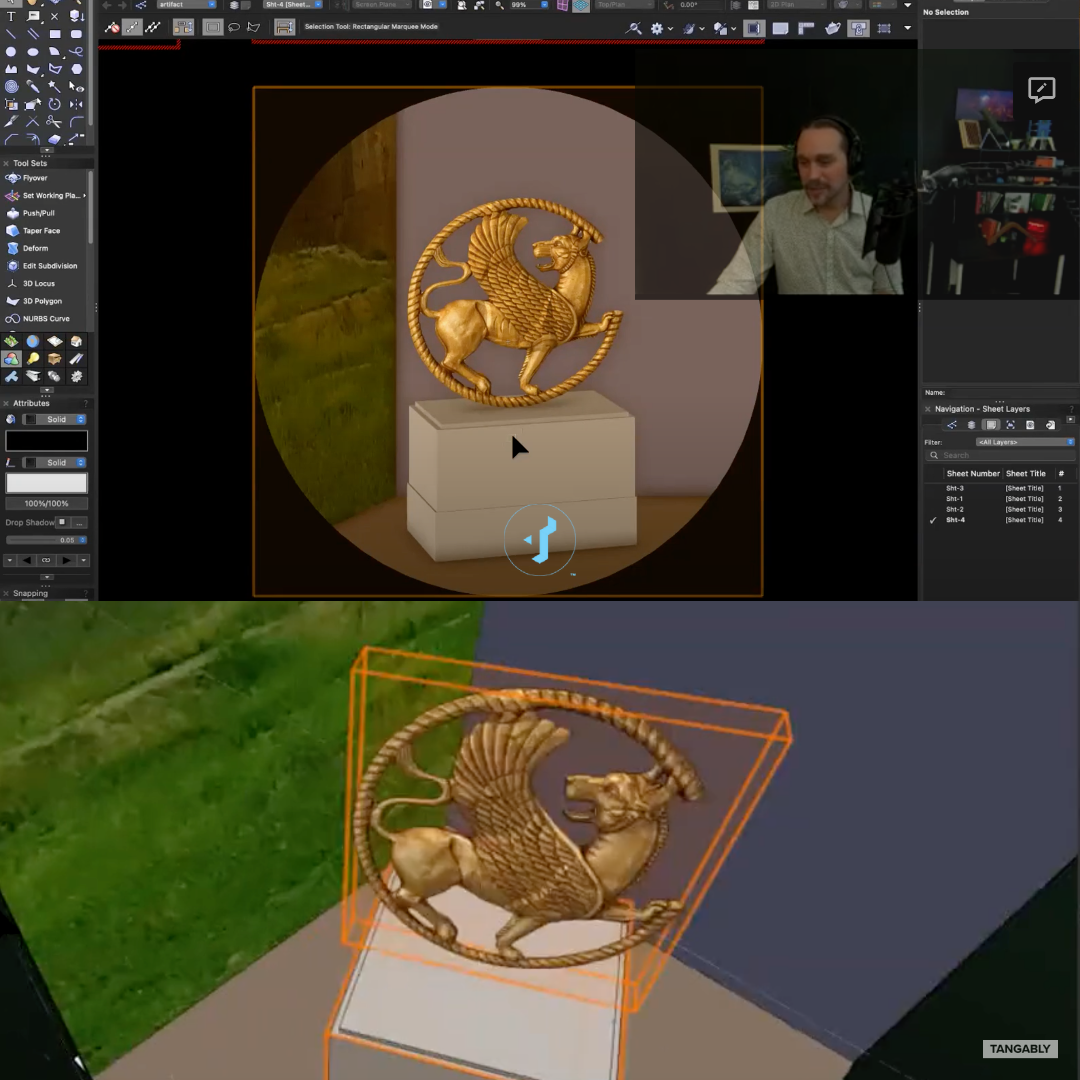The height and width of the screenshot is (1080, 1080).
Task: Select the Circle tool
Action: coord(11,52)
